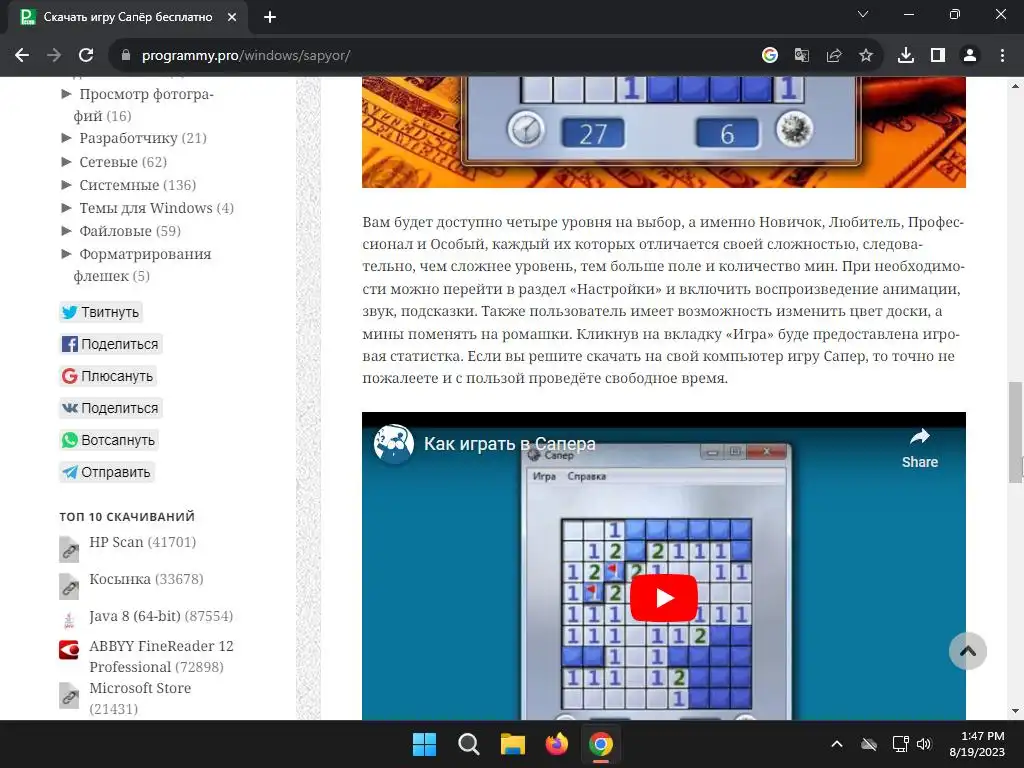Click the Twitter Твитнуть button
The height and width of the screenshot is (768, 1024).
(x=101, y=312)
